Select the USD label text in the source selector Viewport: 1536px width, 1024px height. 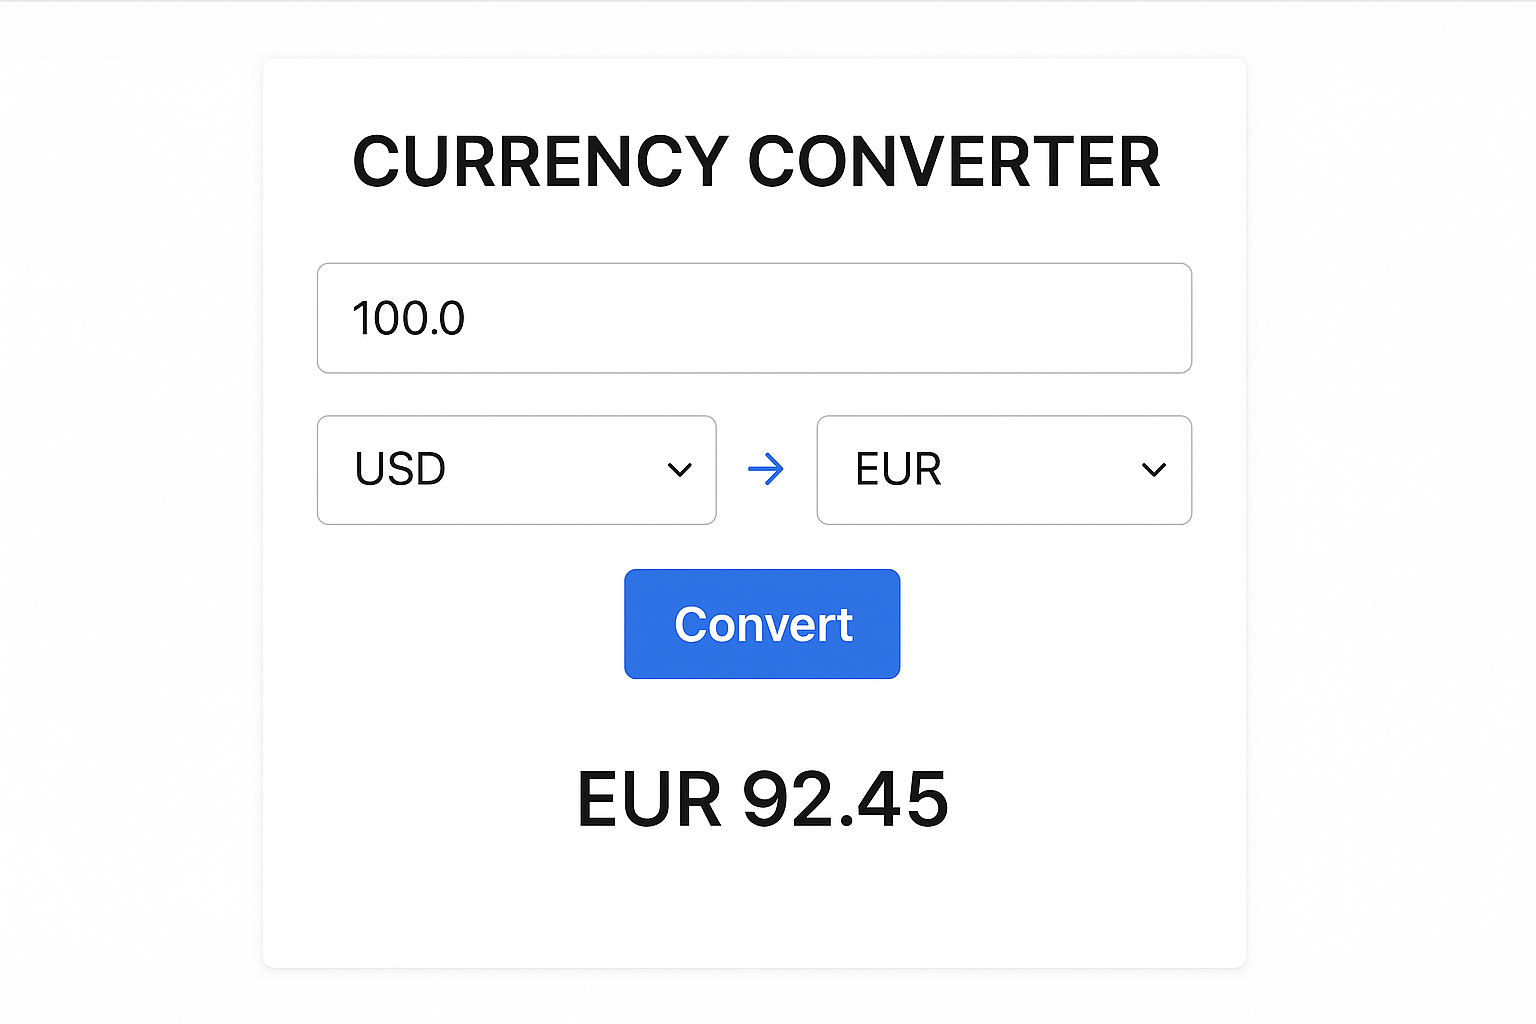coord(400,469)
